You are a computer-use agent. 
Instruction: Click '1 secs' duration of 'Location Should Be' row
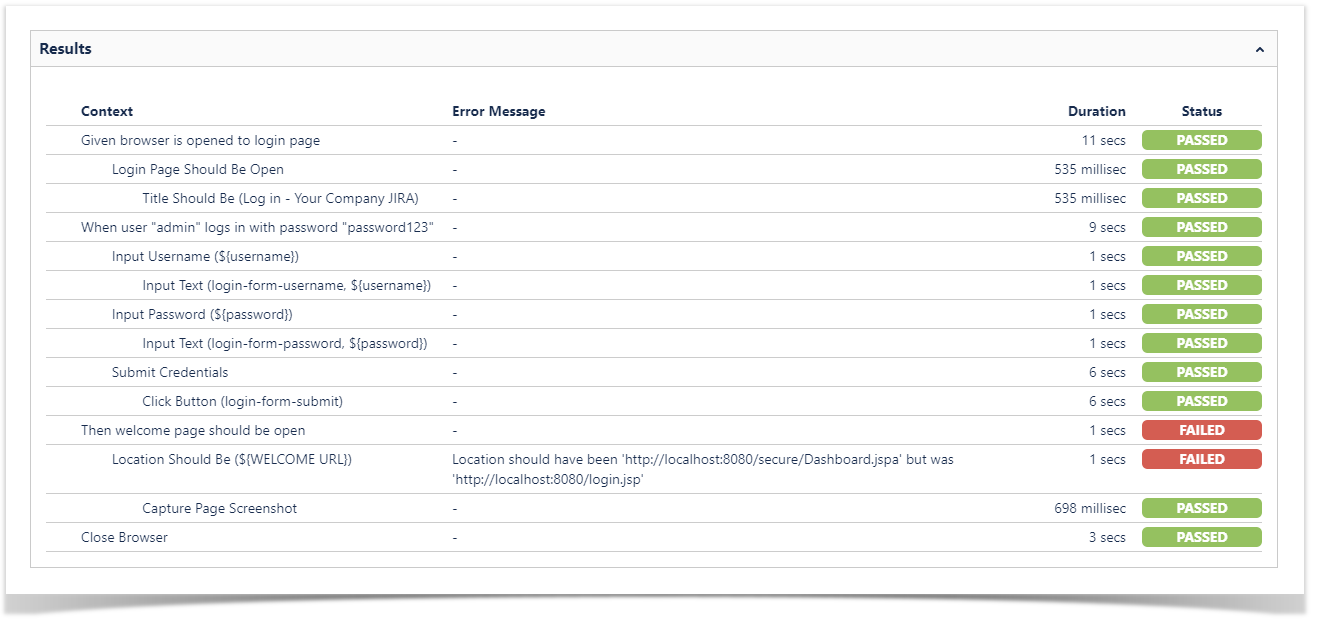tap(1108, 459)
